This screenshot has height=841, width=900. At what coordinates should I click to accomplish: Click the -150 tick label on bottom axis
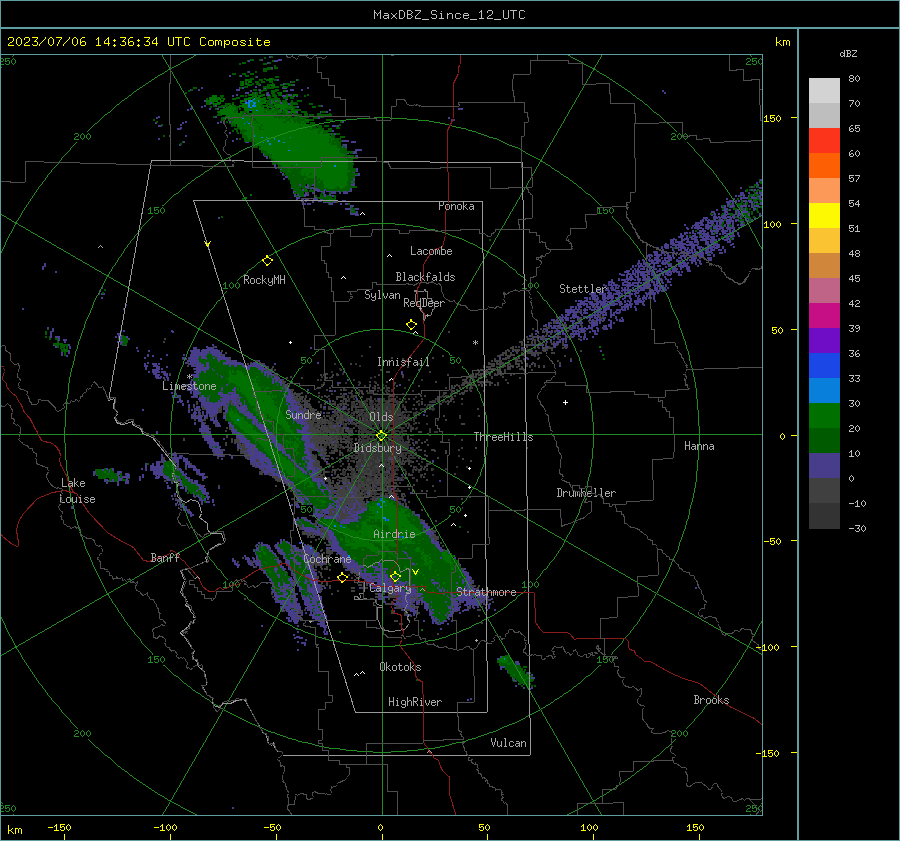coord(59,827)
